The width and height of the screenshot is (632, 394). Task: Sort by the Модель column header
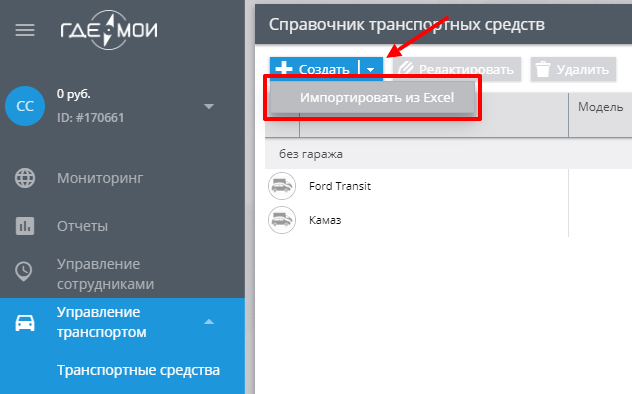point(600,107)
